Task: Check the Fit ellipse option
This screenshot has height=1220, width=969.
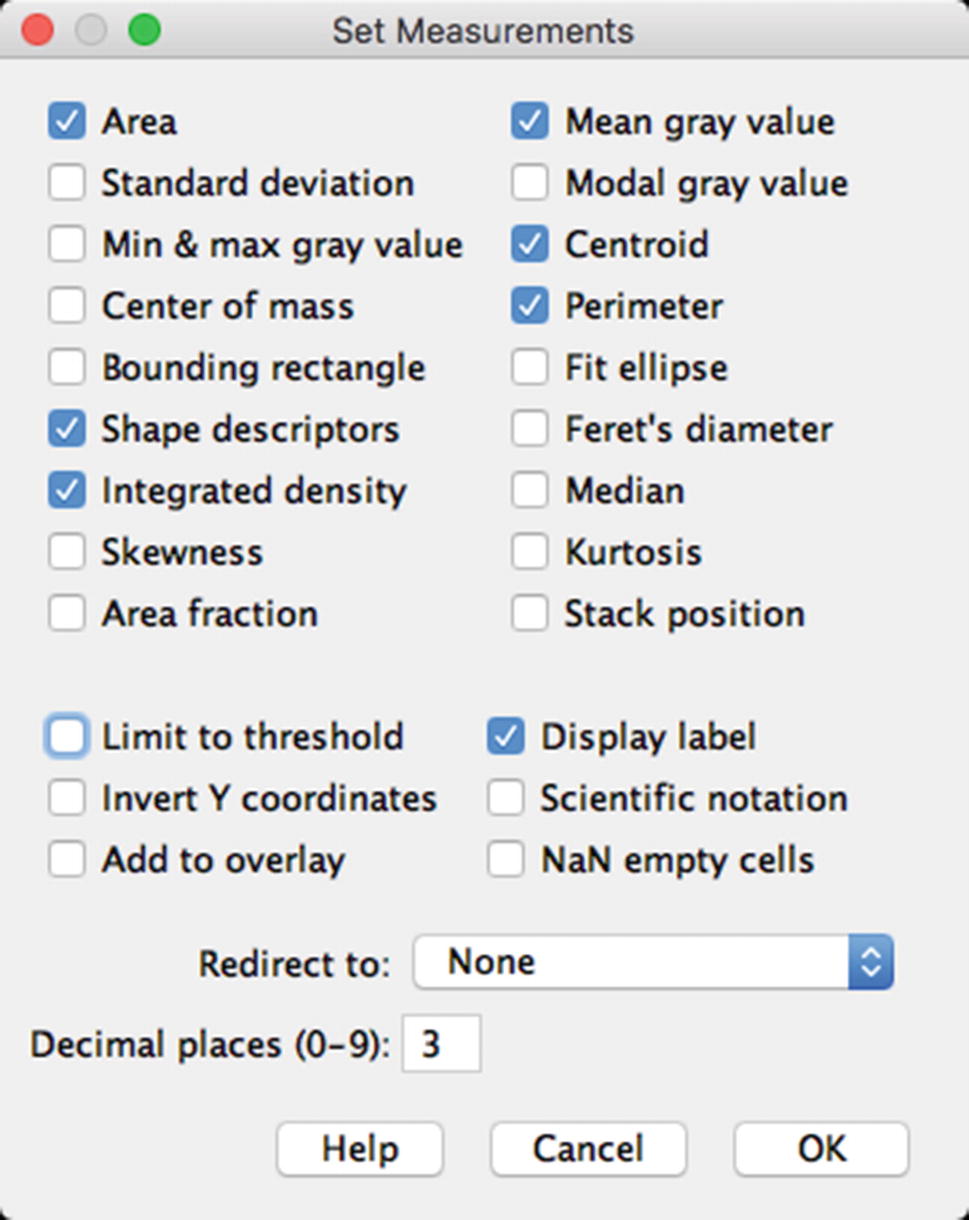Action: (530, 368)
